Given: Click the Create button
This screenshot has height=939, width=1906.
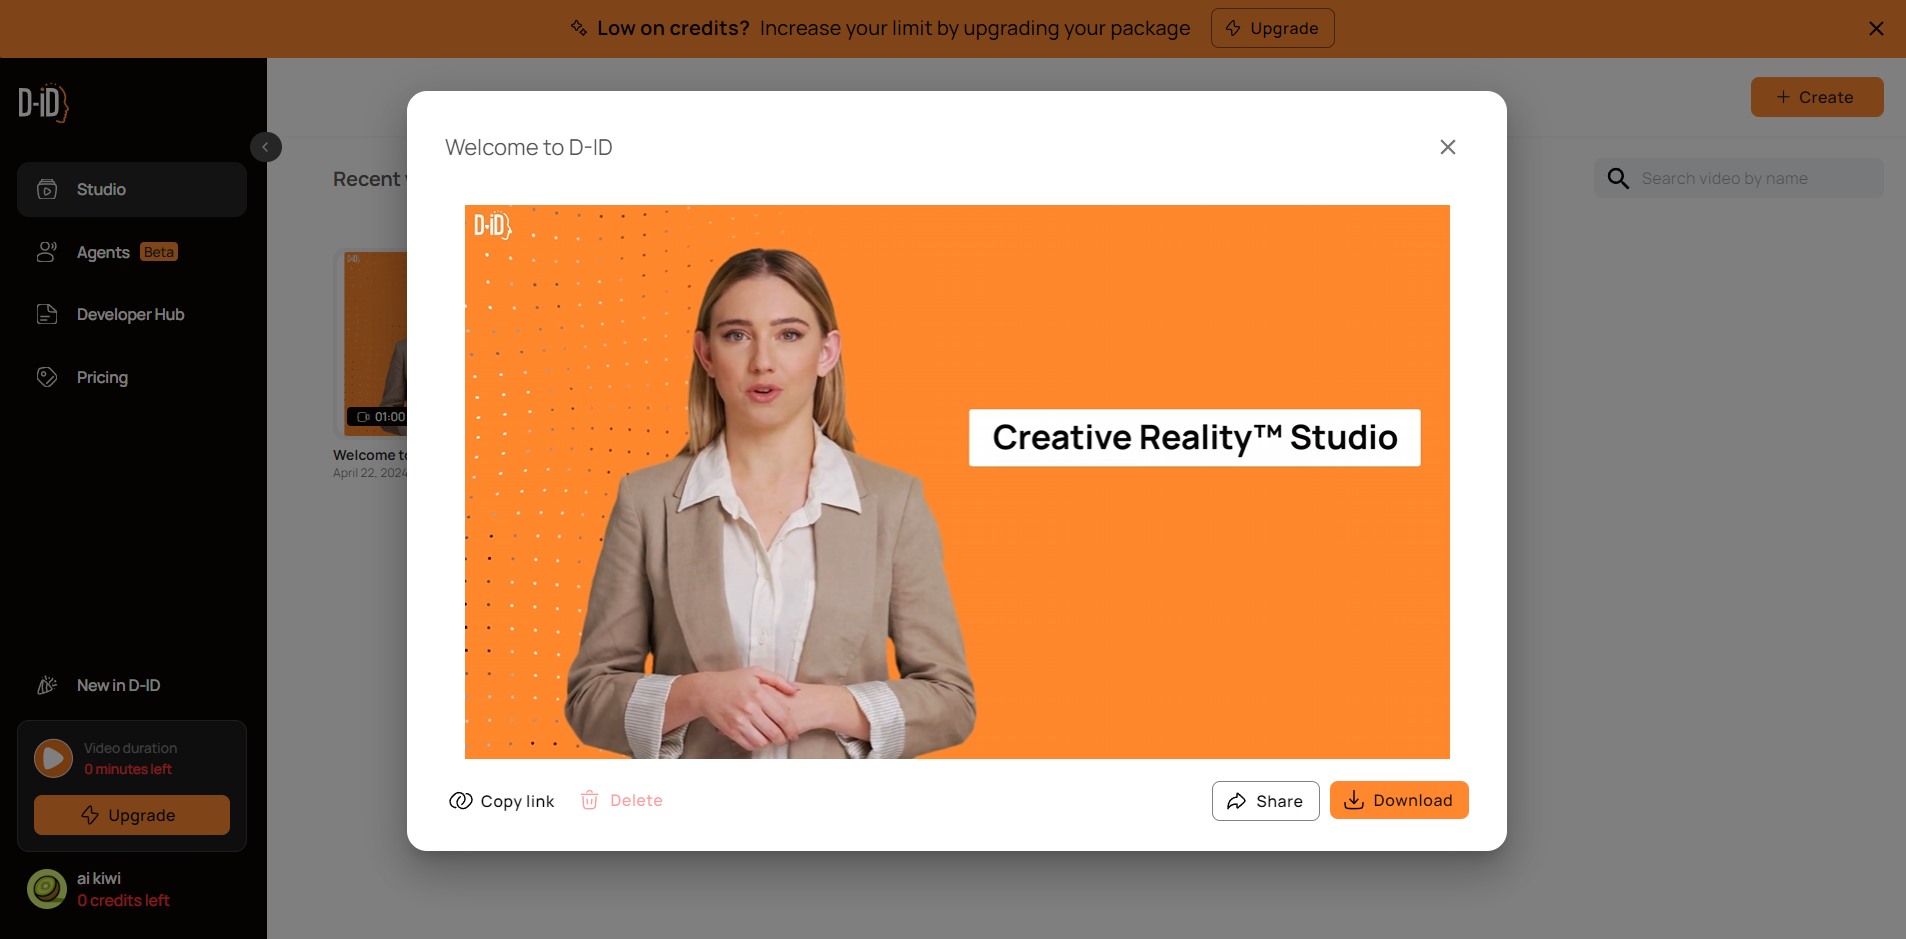Looking at the screenshot, I should pos(1817,97).
